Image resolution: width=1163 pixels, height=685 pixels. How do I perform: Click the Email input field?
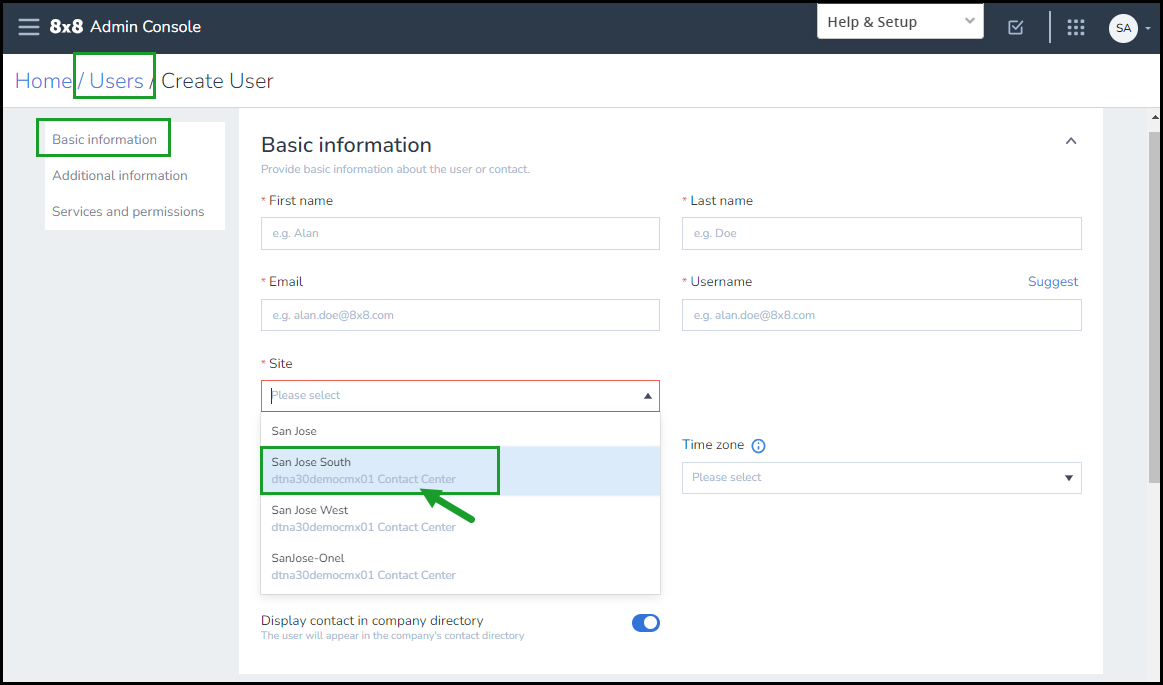click(460, 315)
